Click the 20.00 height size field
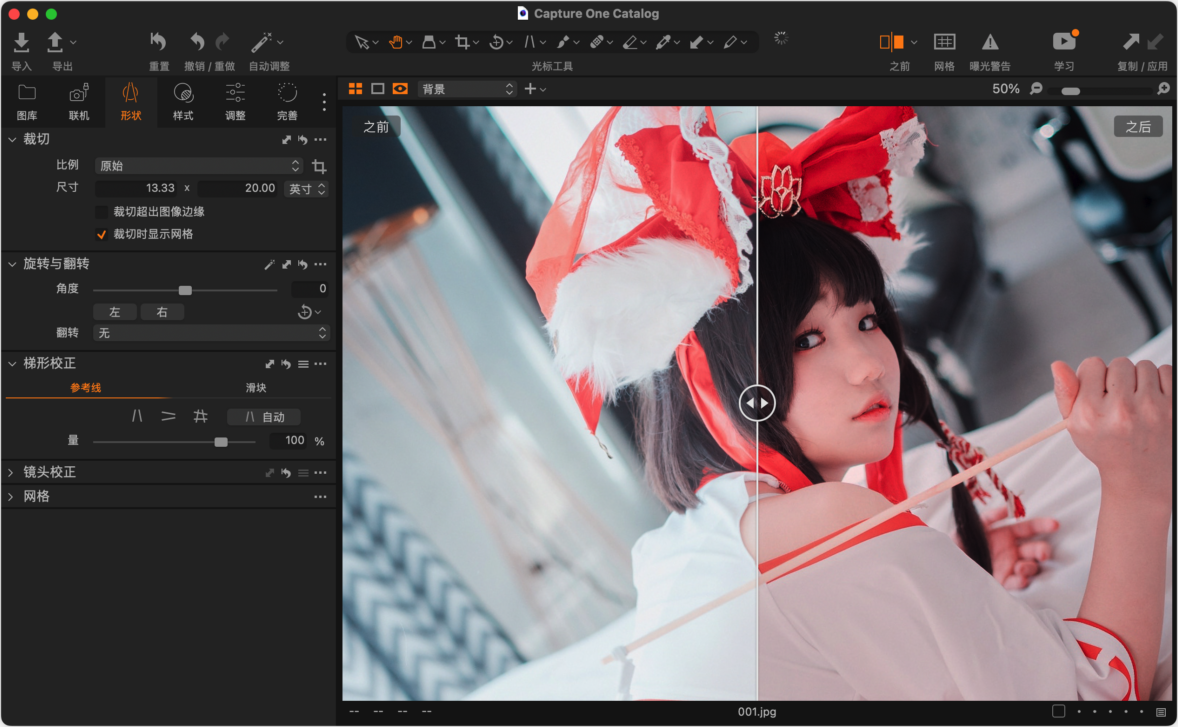The height and width of the screenshot is (727, 1178). (x=237, y=189)
